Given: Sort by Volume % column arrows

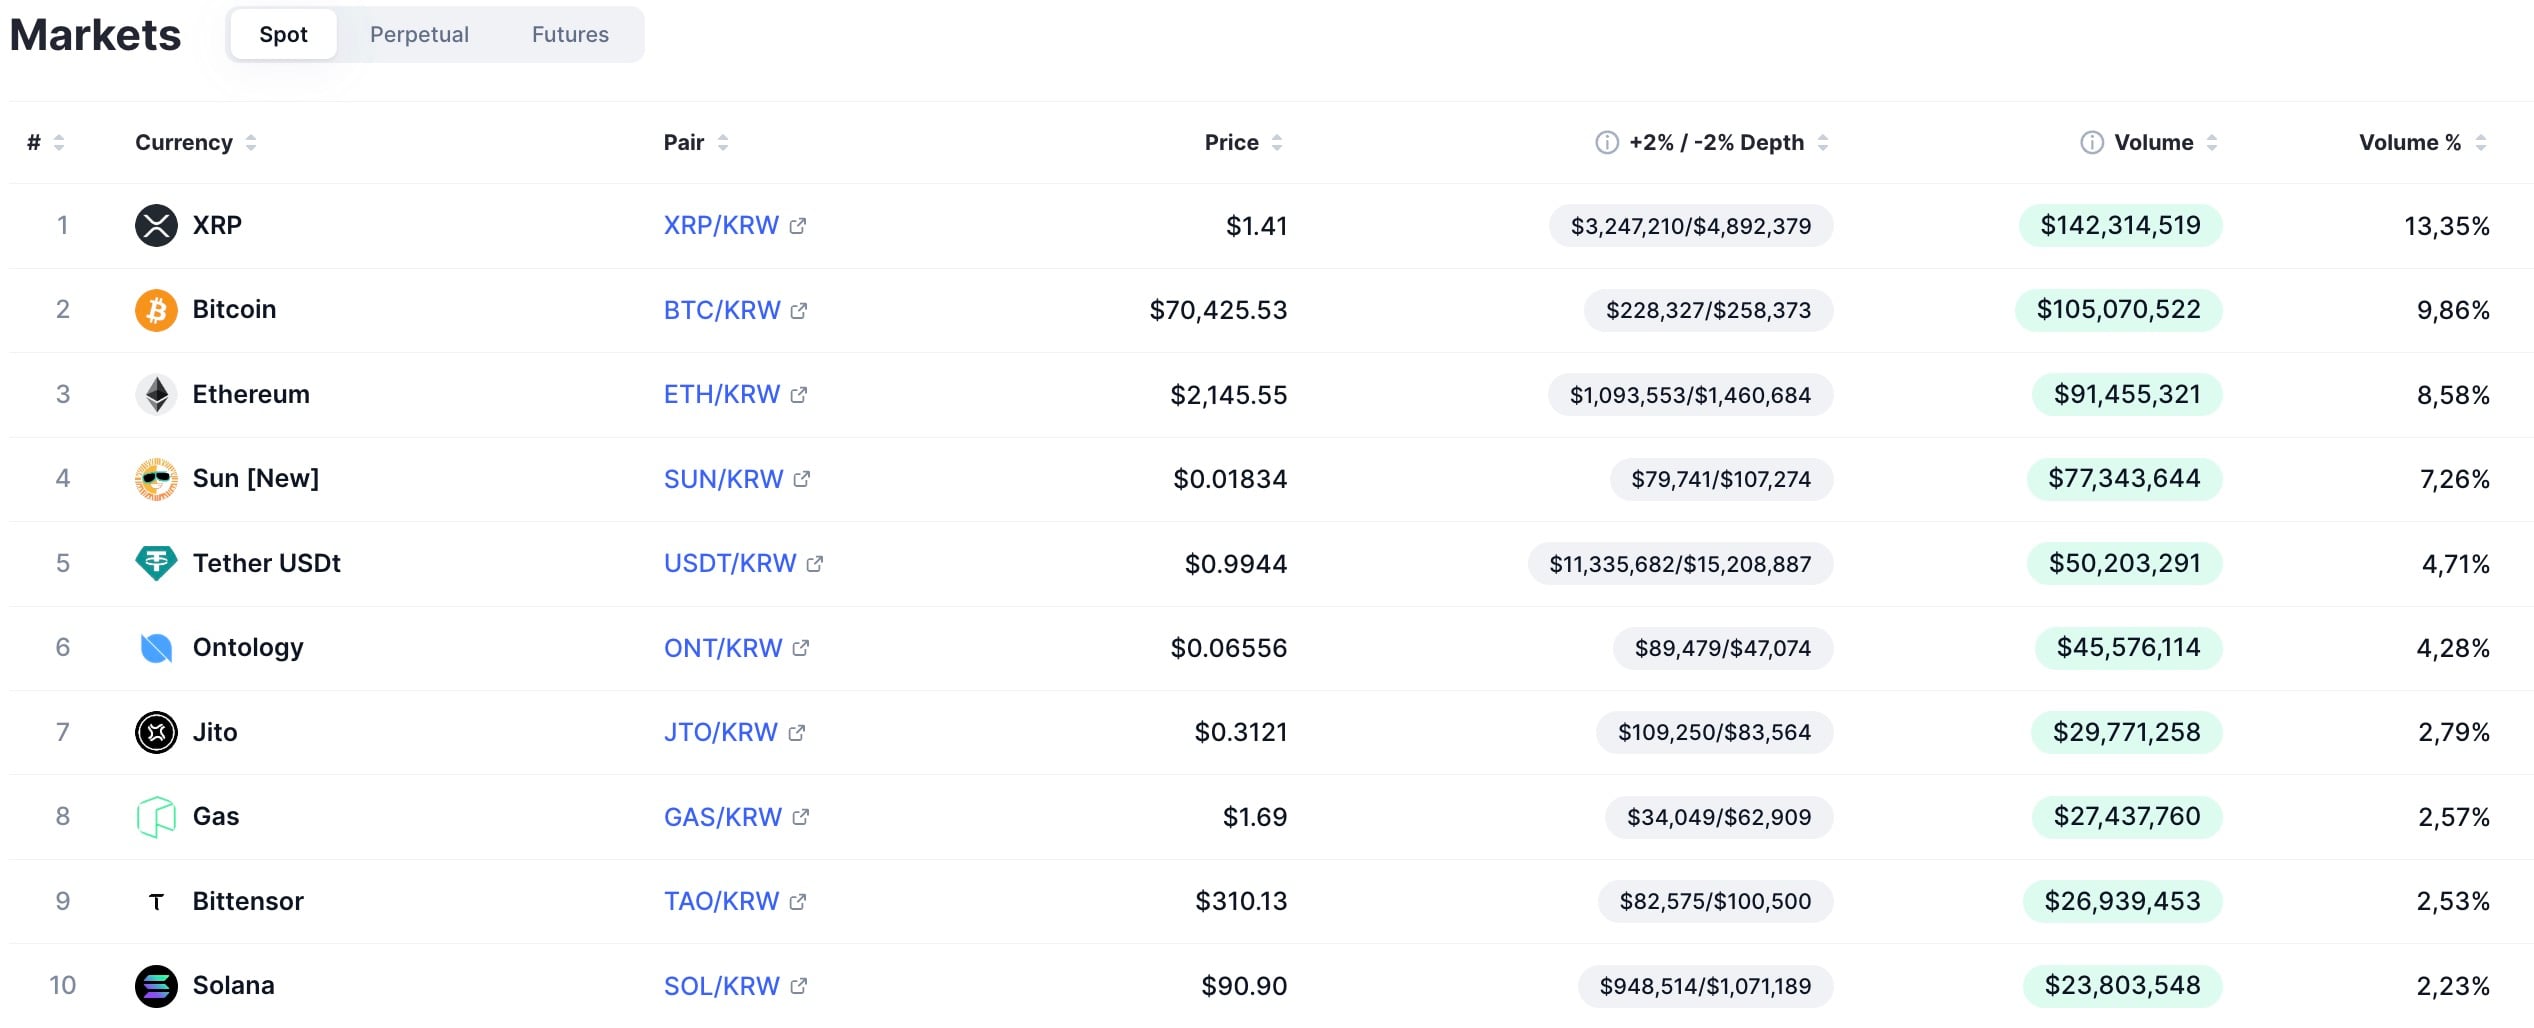Looking at the screenshot, I should (x=2481, y=142).
